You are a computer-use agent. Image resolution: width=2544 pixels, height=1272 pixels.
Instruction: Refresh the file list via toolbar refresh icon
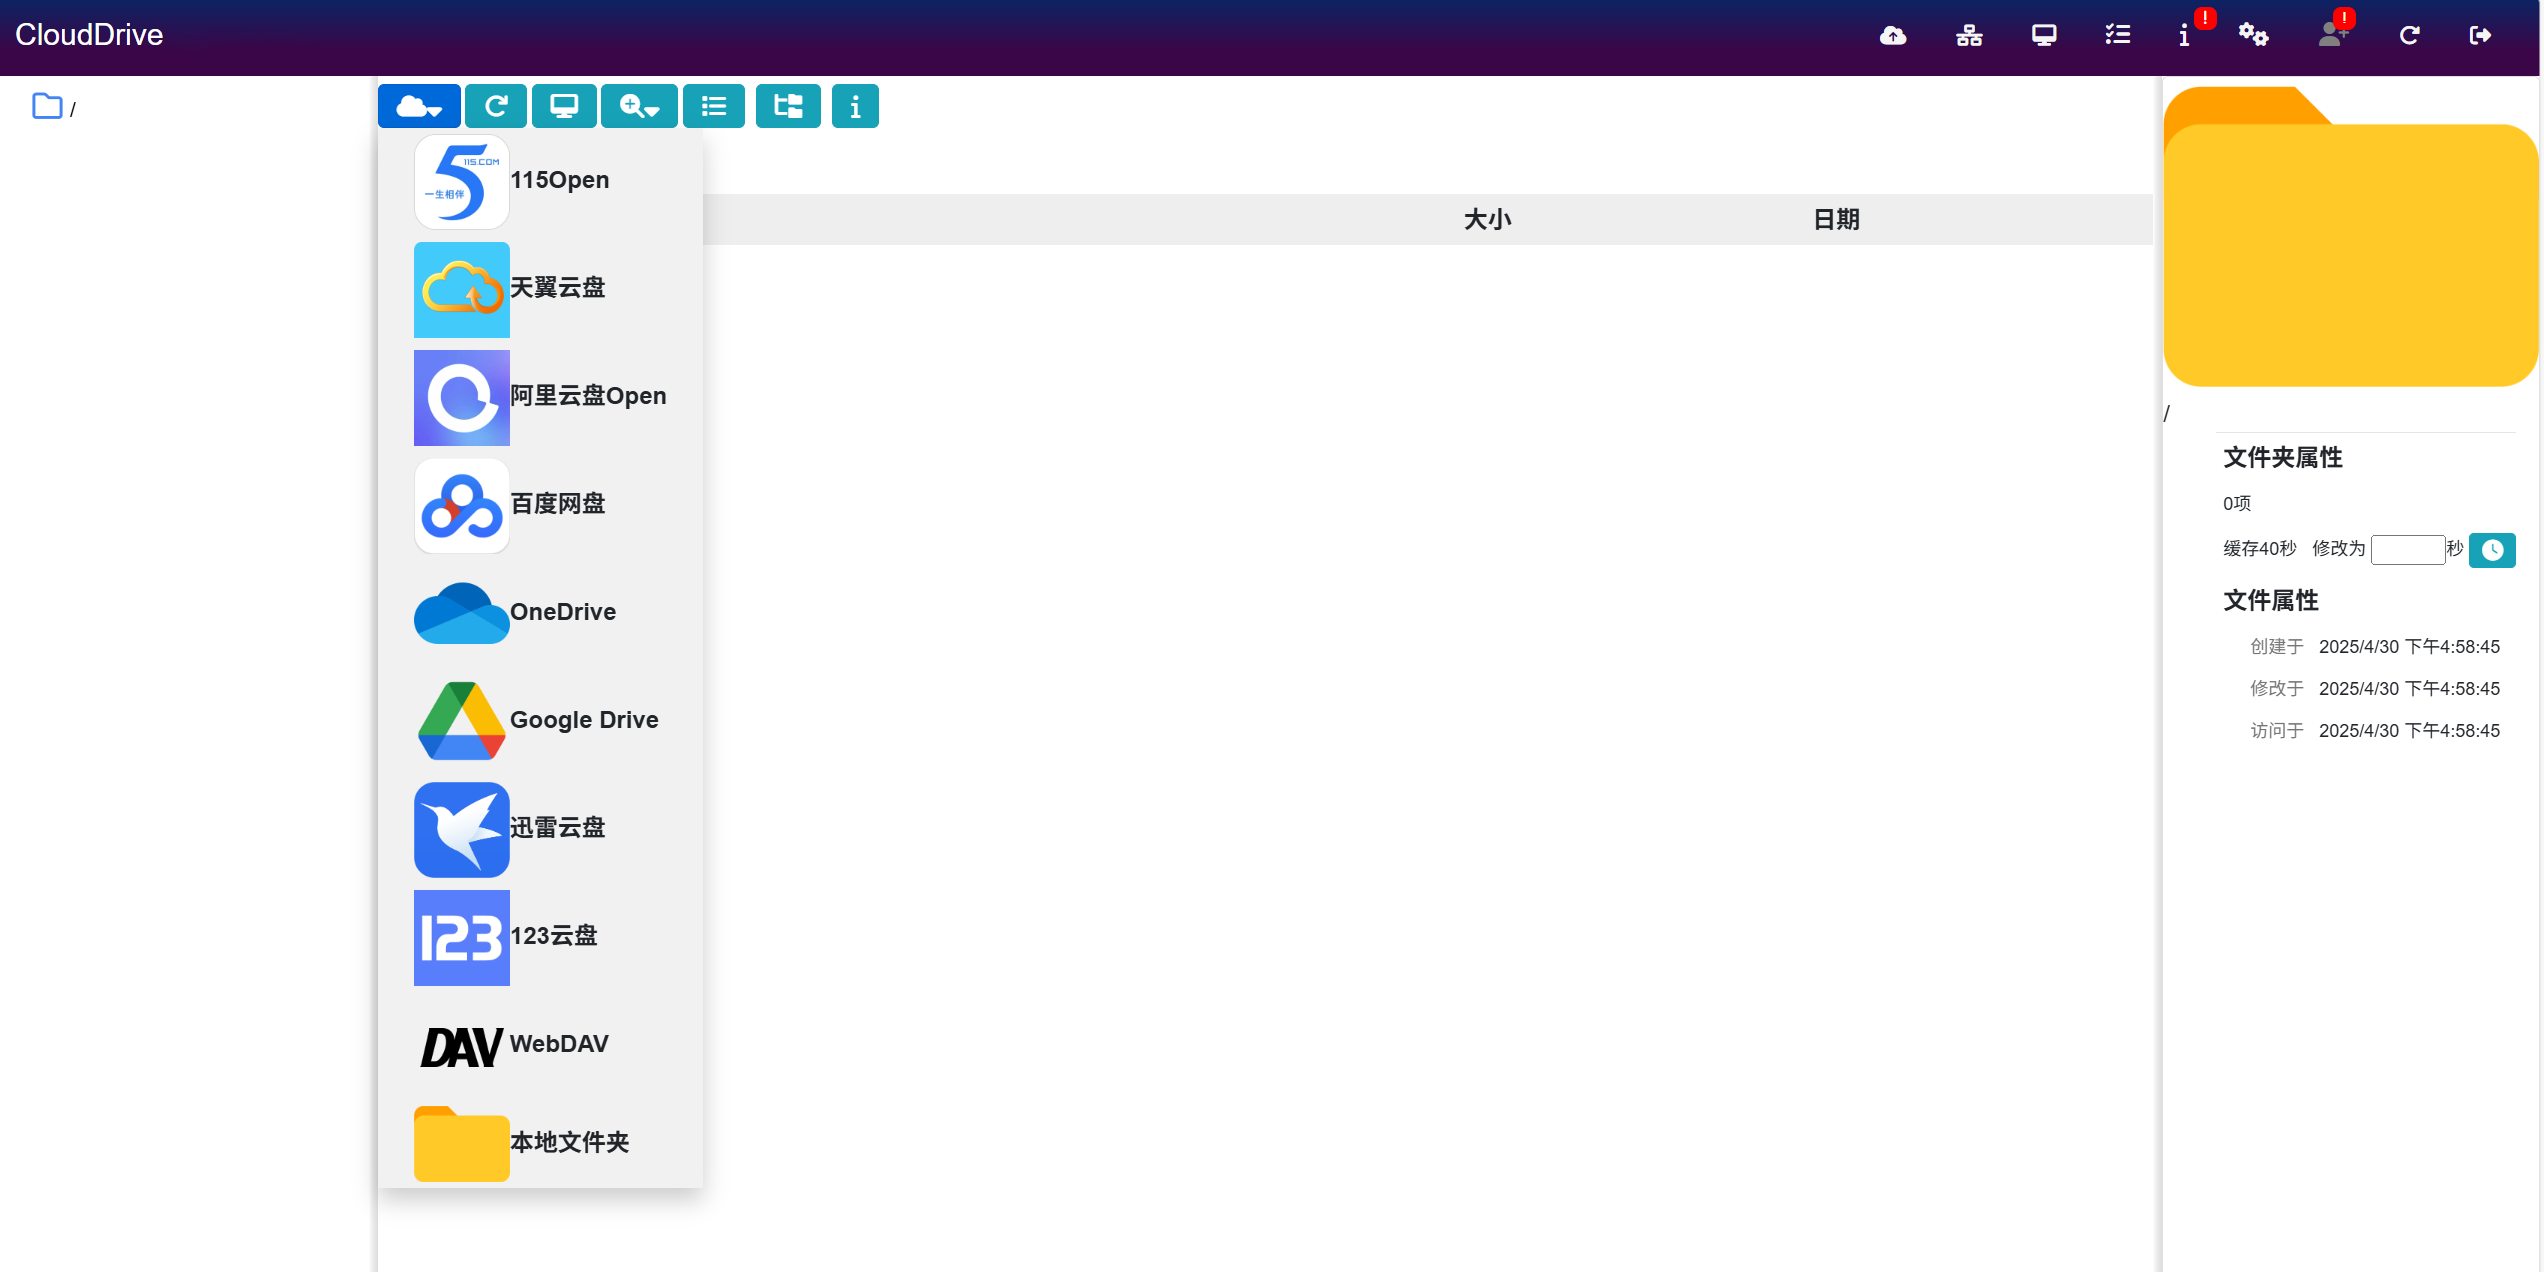click(x=496, y=106)
